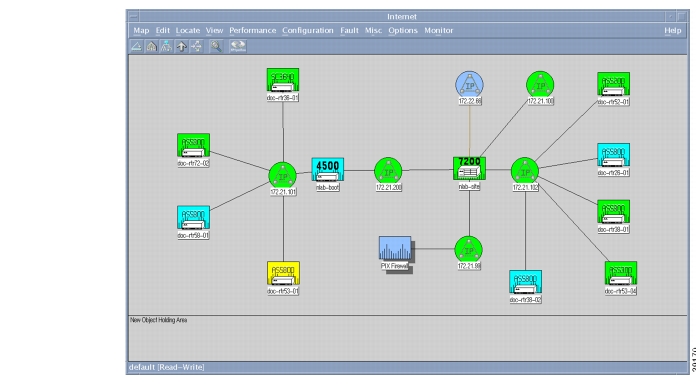Click the HP OpenView logo toolbar icon

tap(238, 46)
